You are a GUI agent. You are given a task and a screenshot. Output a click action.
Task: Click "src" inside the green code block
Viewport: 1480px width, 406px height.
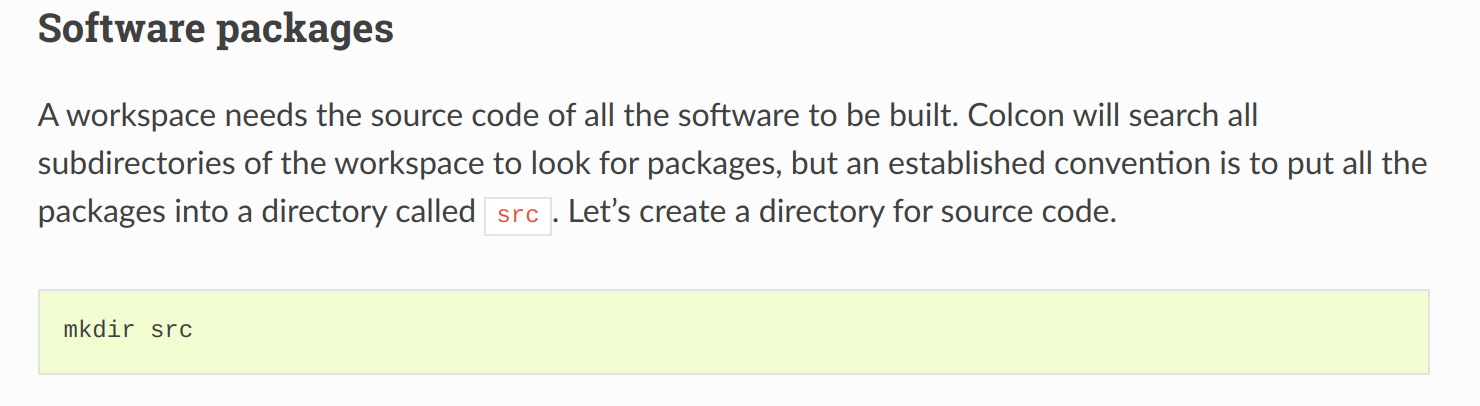[x=172, y=330]
